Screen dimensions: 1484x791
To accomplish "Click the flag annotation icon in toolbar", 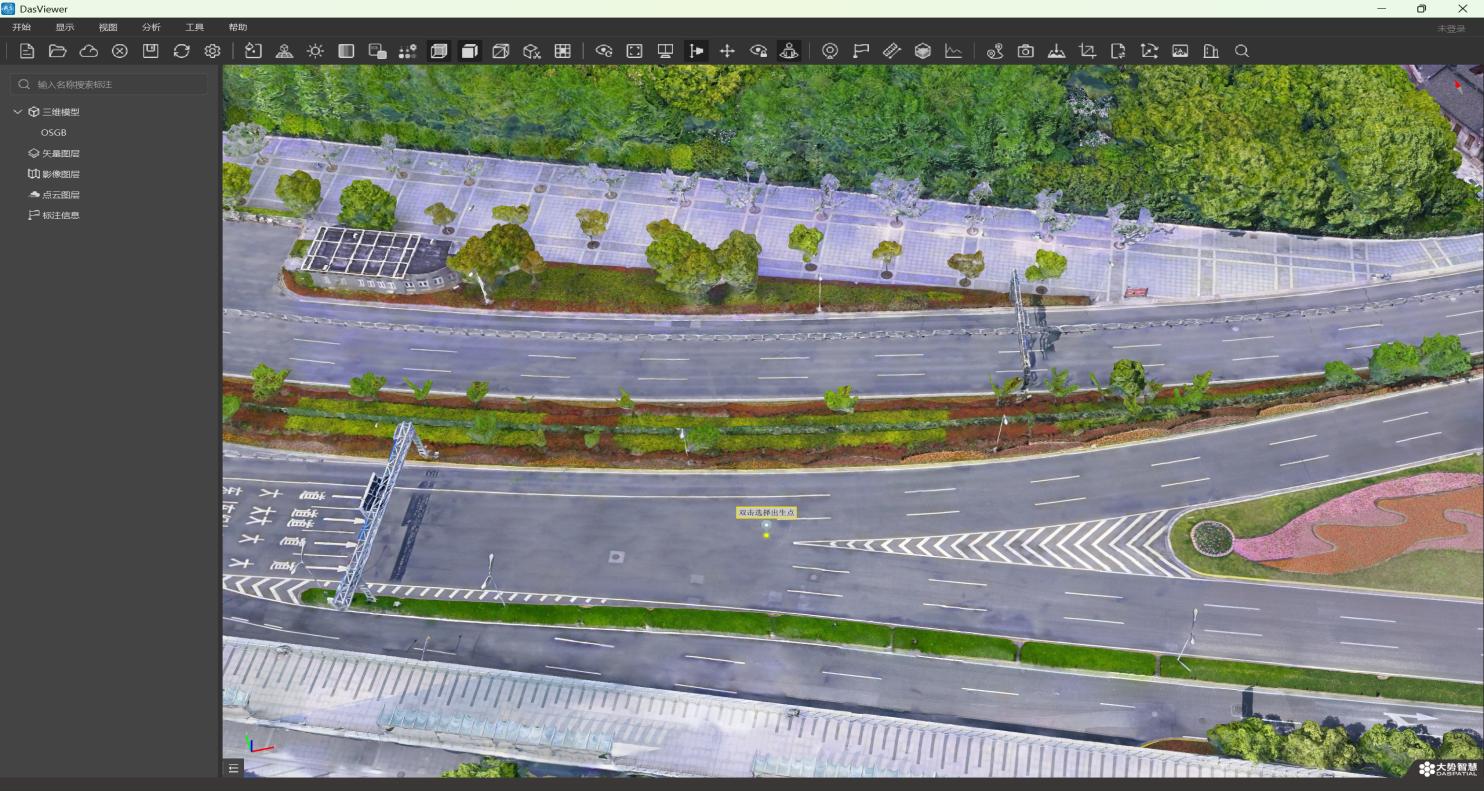I will [861, 51].
